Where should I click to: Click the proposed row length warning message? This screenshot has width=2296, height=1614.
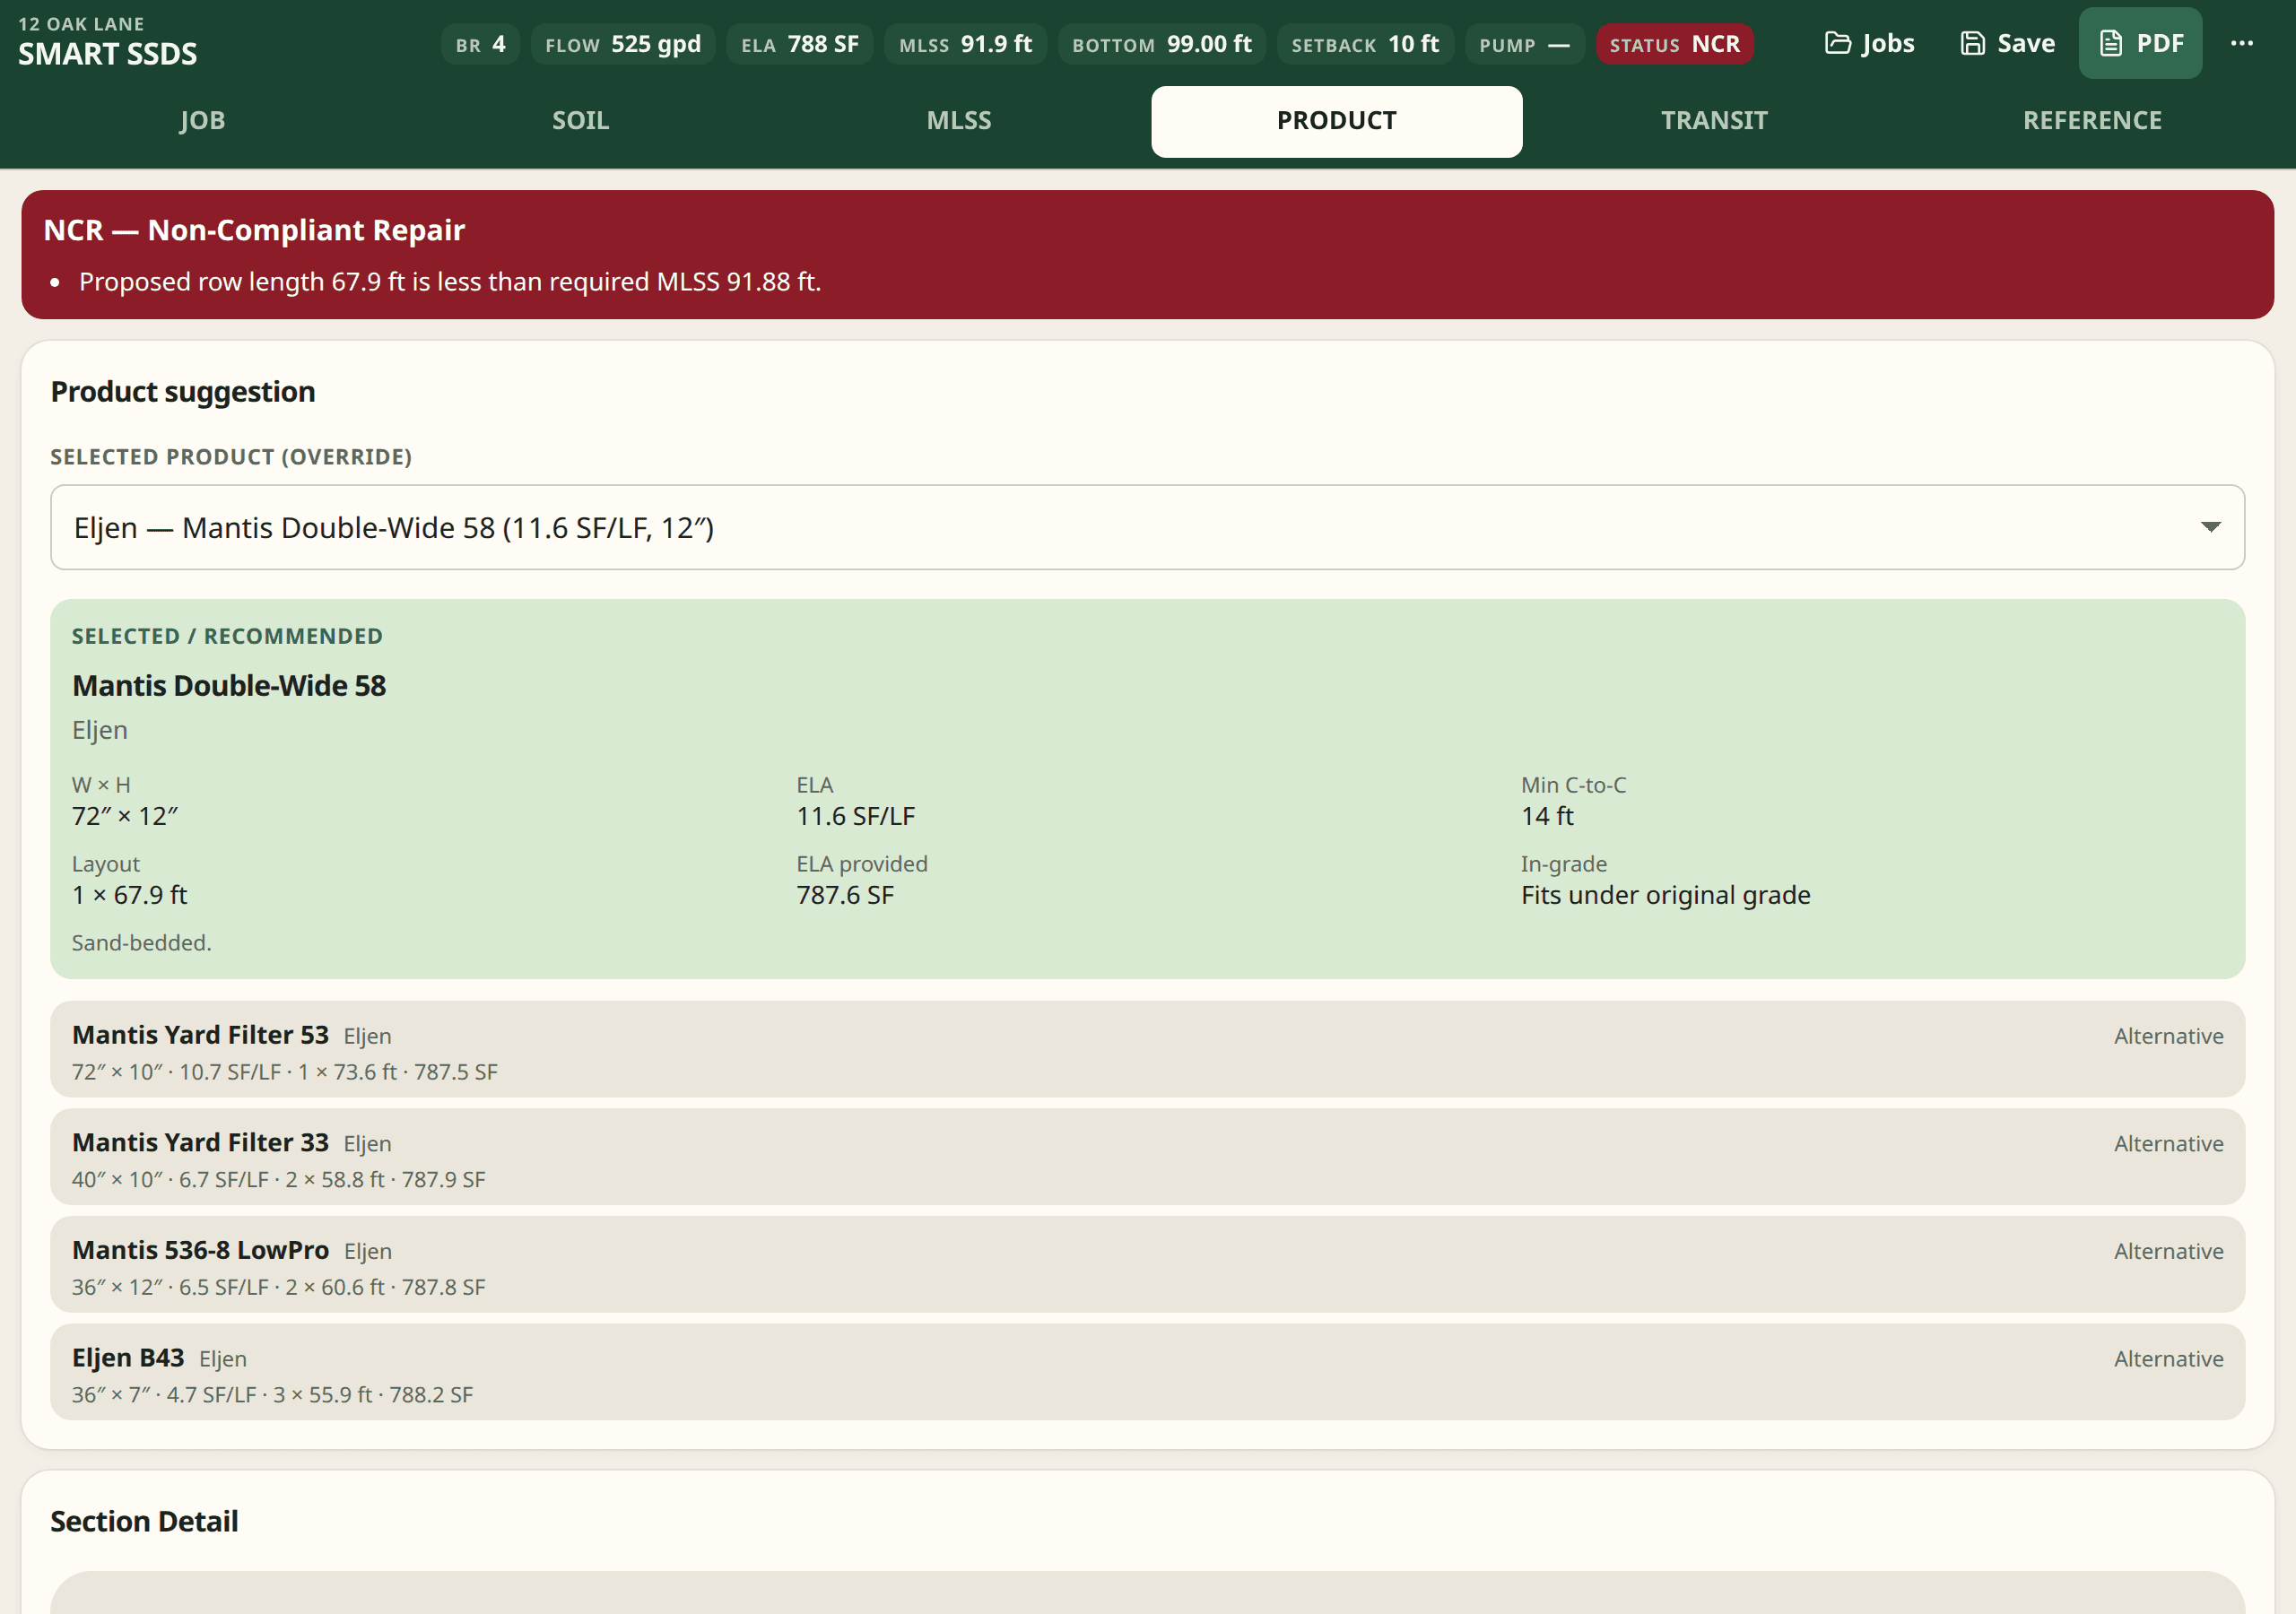point(450,282)
